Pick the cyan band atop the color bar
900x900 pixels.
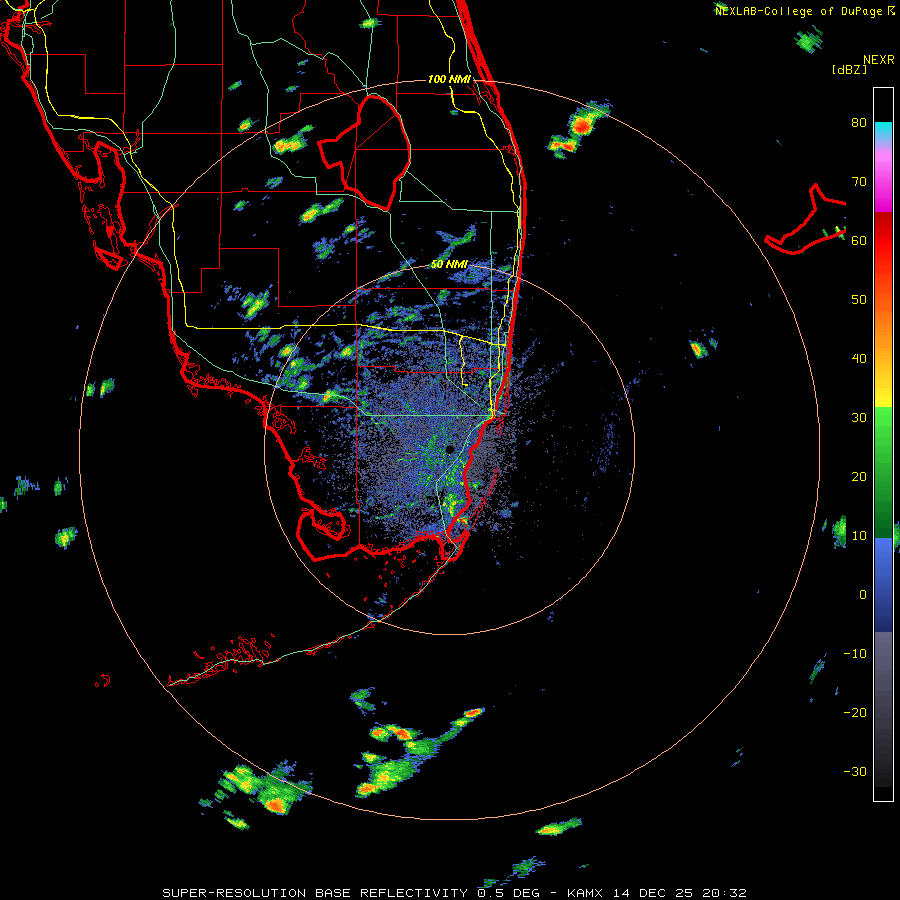883,132
